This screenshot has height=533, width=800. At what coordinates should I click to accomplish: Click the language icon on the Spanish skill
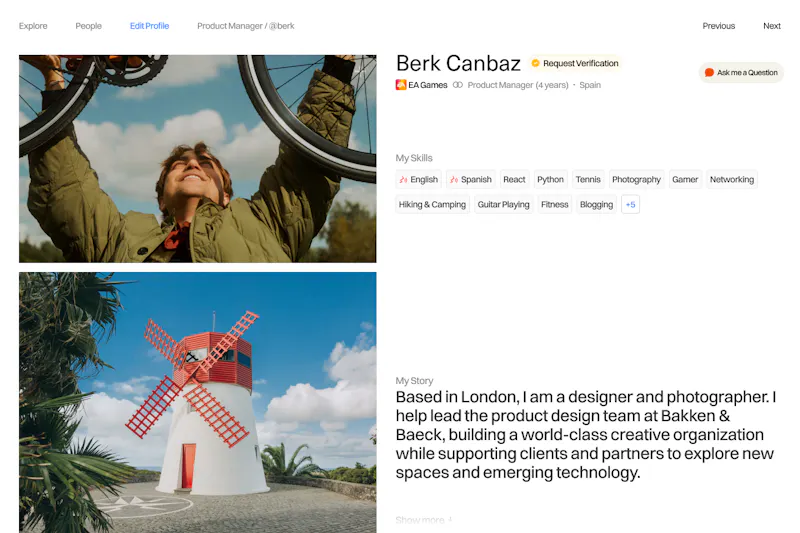[454, 180]
